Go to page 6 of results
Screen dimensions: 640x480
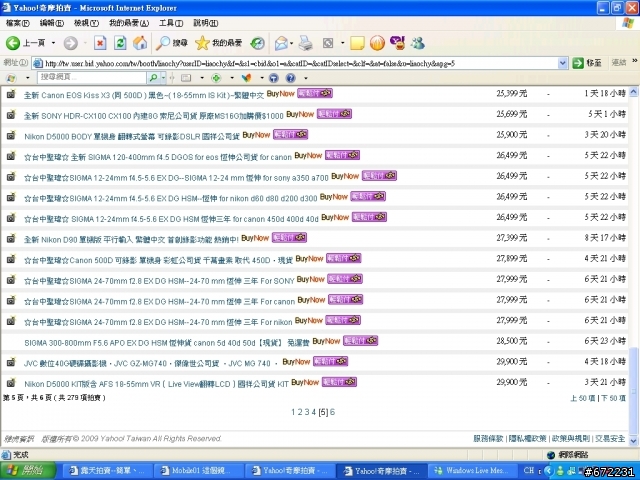point(332,412)
